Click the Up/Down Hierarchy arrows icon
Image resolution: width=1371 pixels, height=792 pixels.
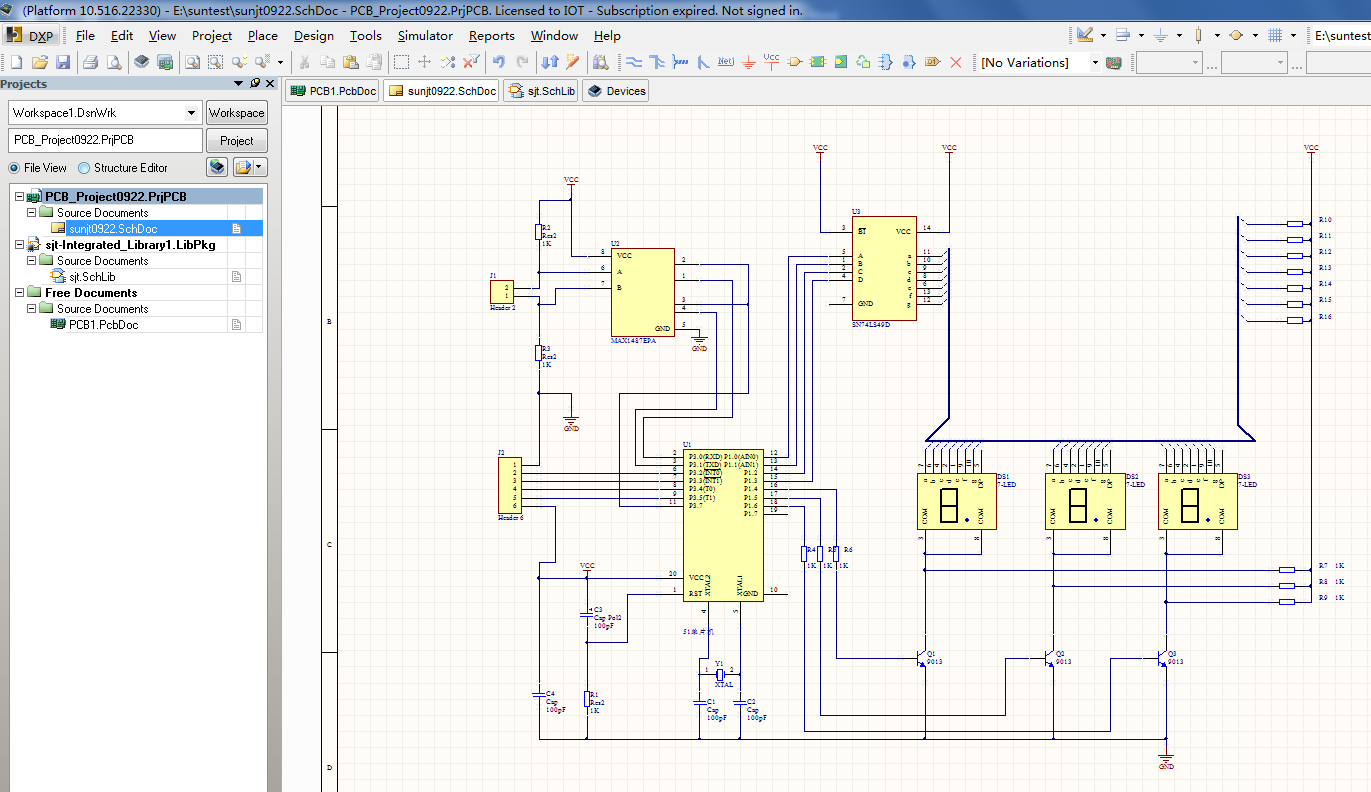point(549,62)
